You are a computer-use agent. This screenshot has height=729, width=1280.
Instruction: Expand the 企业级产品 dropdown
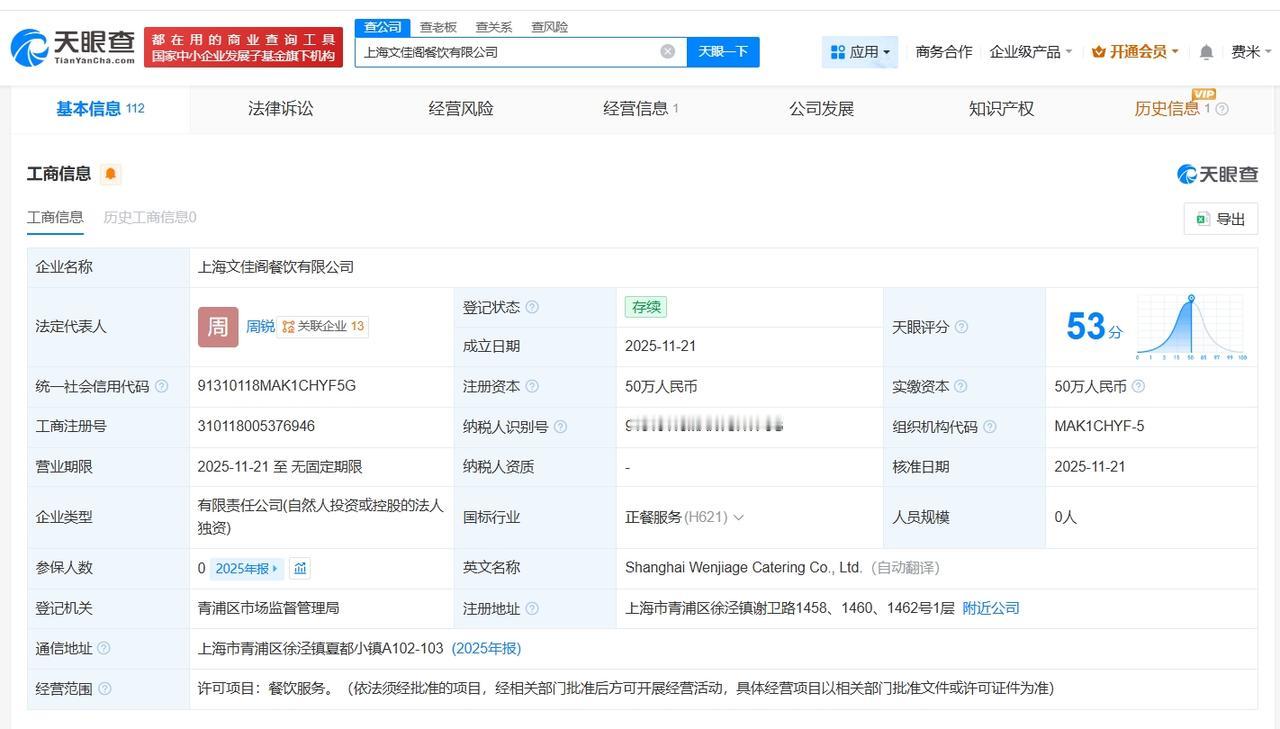click(x=1030, y=52)
